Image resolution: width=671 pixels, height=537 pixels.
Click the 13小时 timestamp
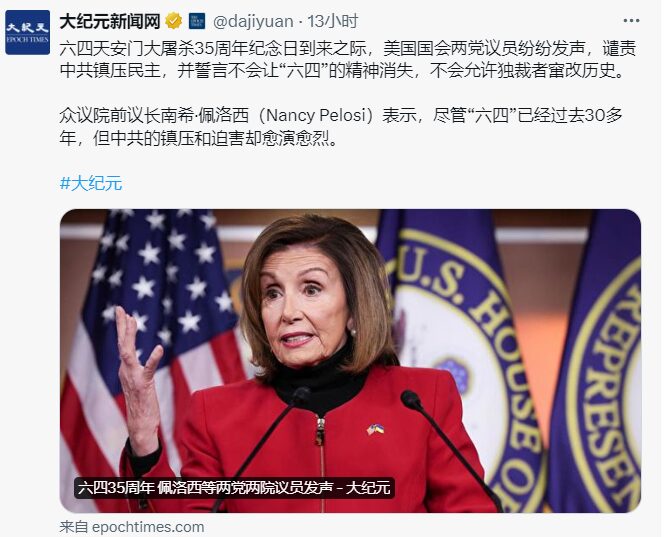click(x=333, y=21)
